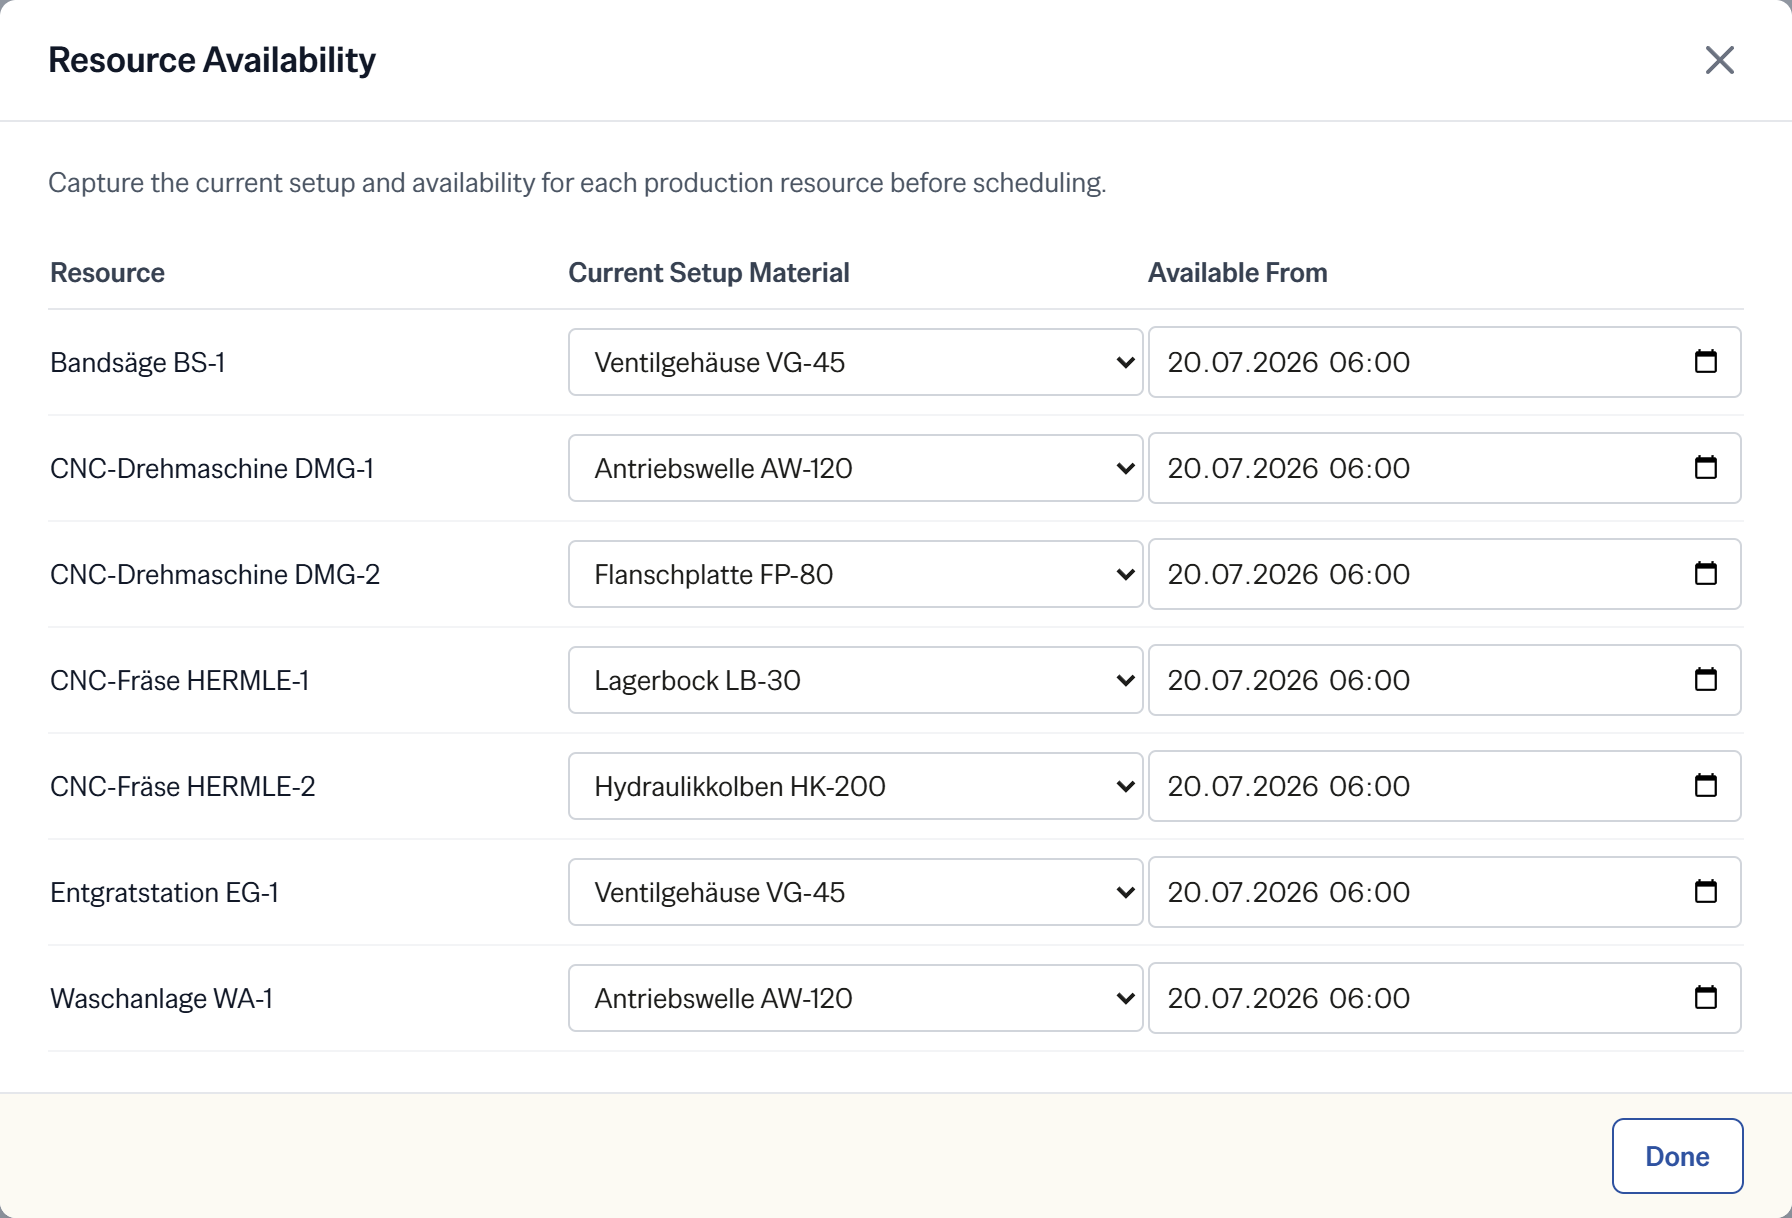This screenshot has height=1218, width=1792.
Task: Close the Resource Availability dialog
Action: click(x=1719, y=60)
